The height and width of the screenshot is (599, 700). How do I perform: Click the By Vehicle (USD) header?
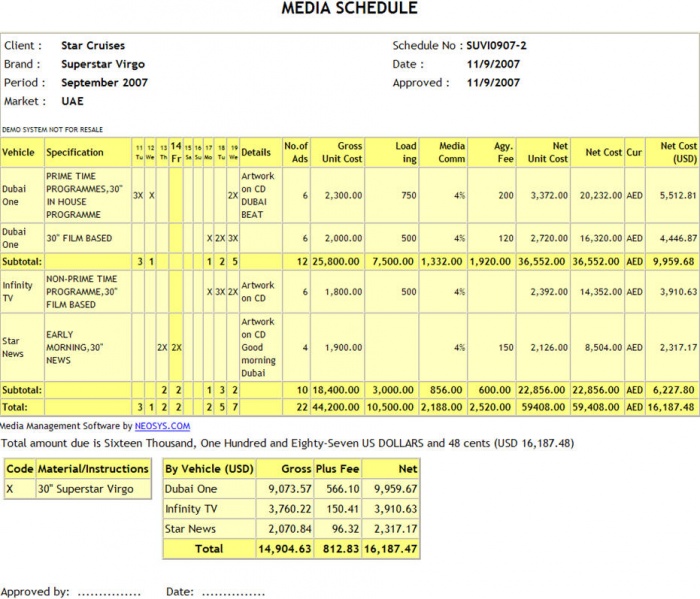click(209, 469)
